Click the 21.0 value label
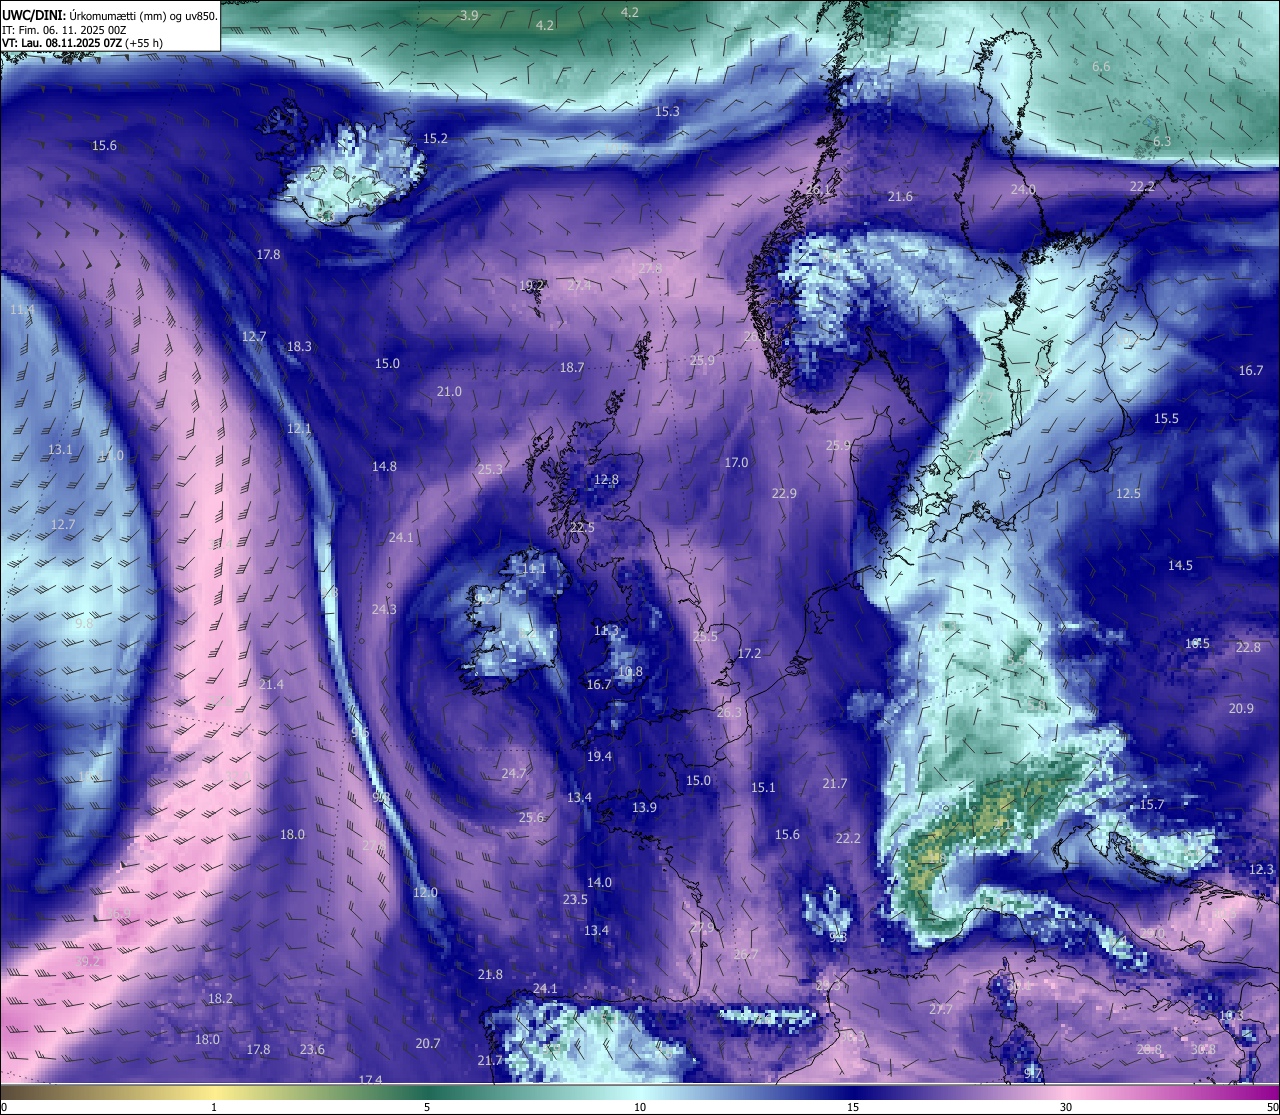The height and width of the screenshot is (1115, 1280). (x=449, y=391)
